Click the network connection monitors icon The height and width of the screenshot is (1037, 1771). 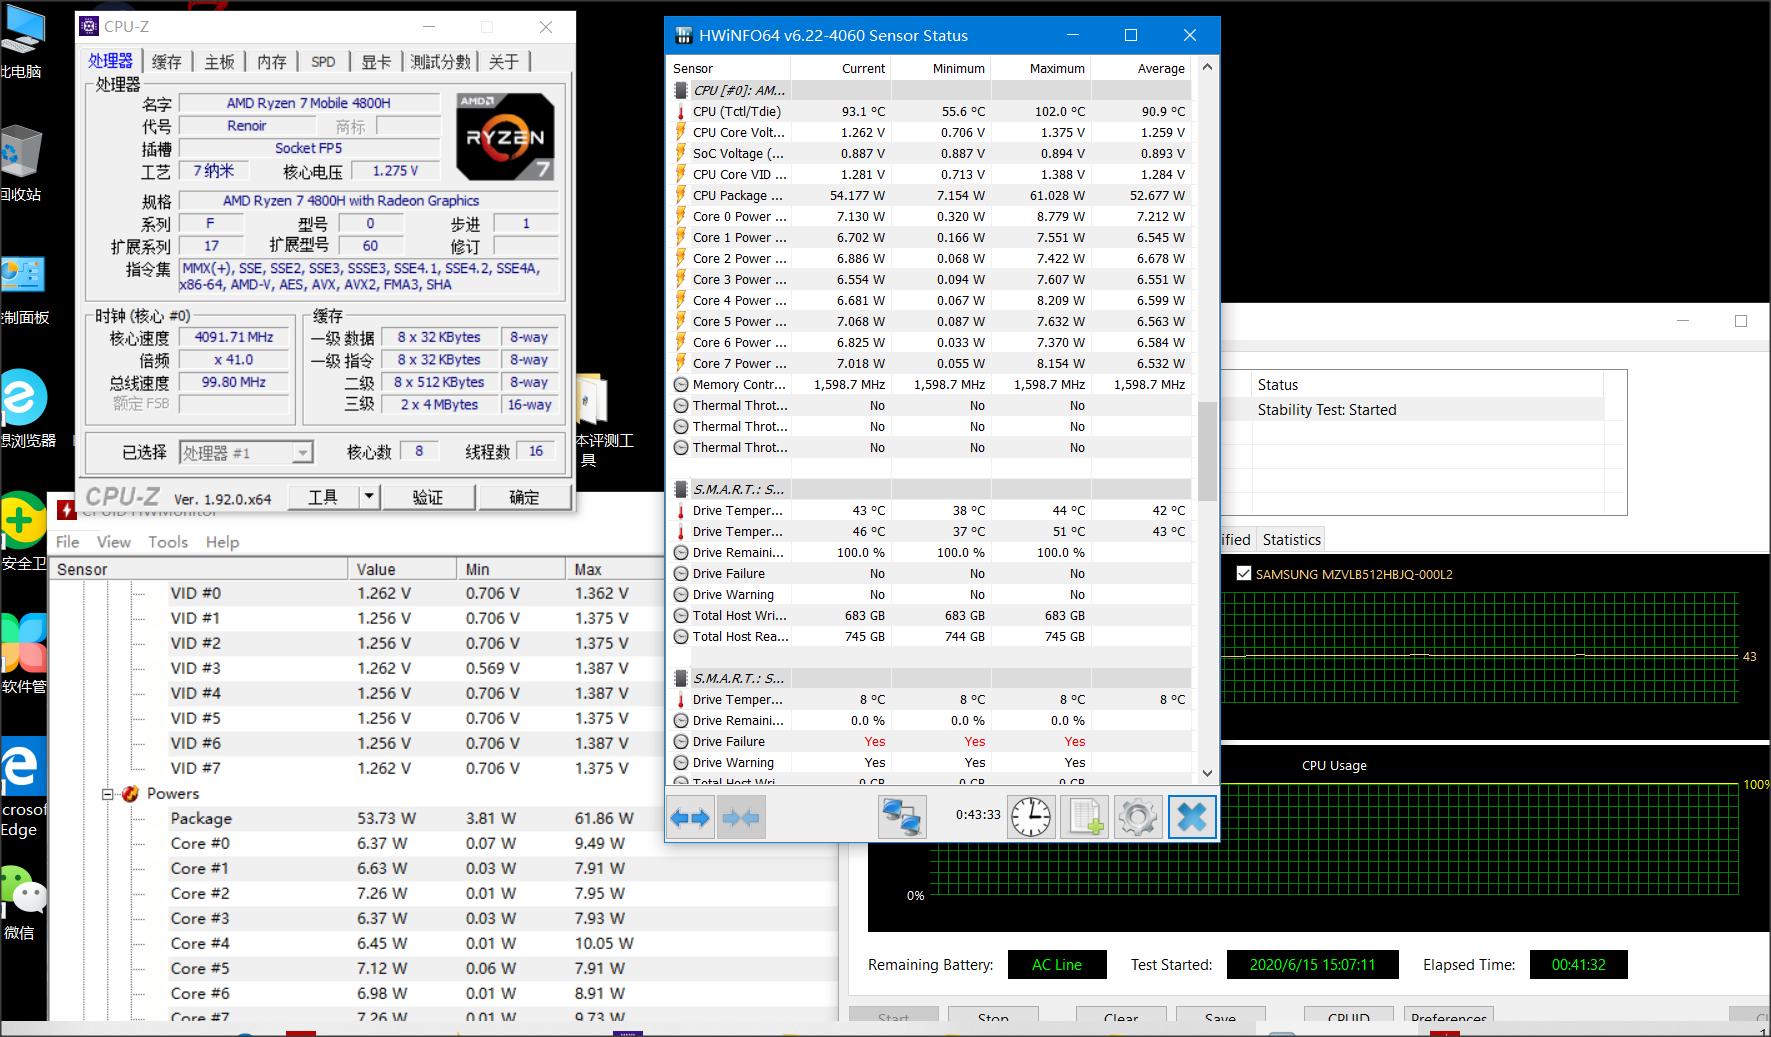[901, 817]
